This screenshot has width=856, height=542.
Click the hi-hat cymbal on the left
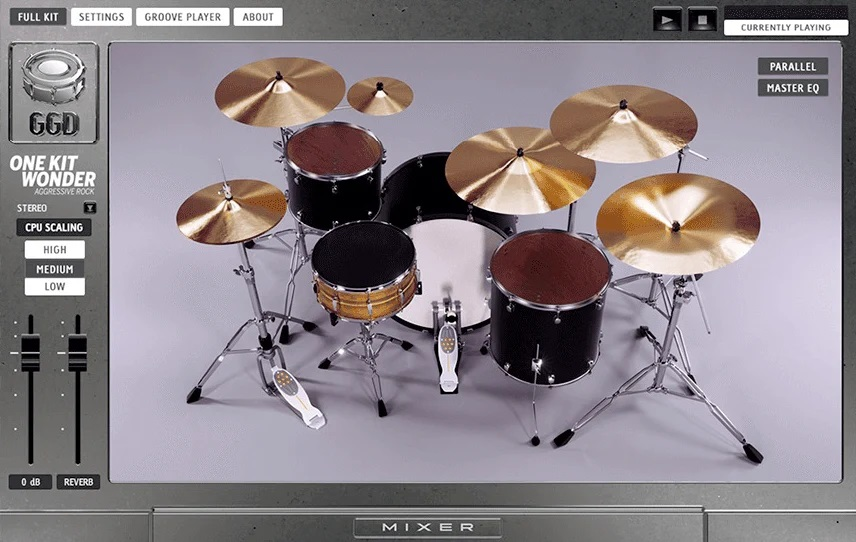click(230, 210)
